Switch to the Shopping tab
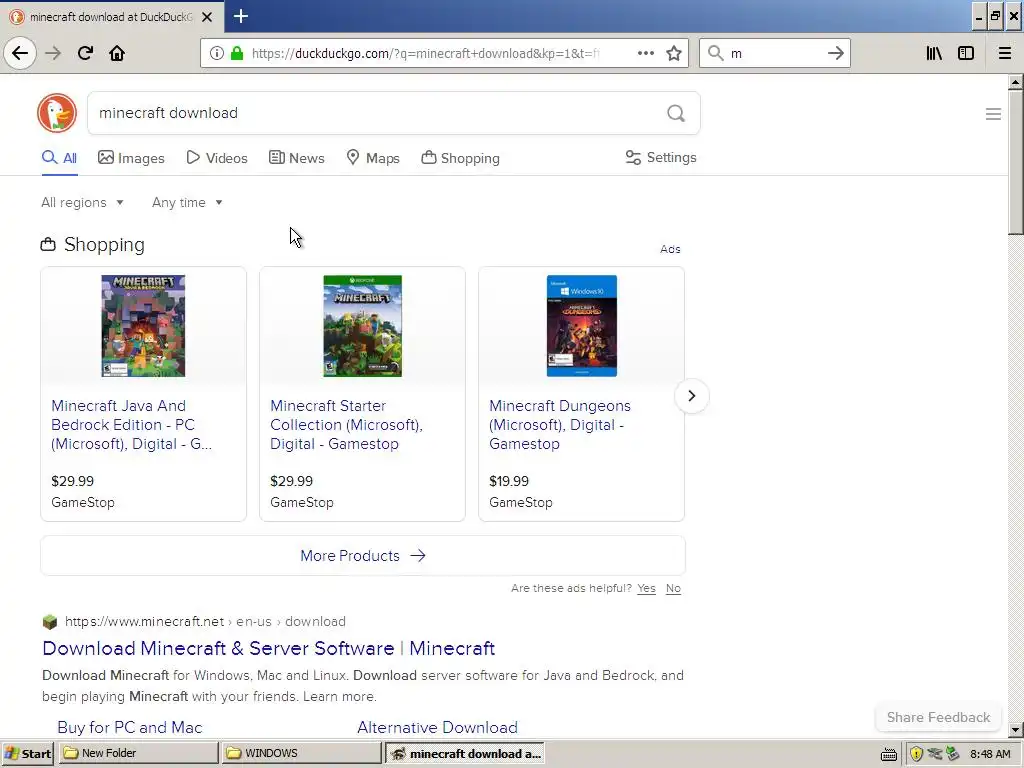This screenshot has height=768, width=1024. pyautogui.click(x=460, y=158)
